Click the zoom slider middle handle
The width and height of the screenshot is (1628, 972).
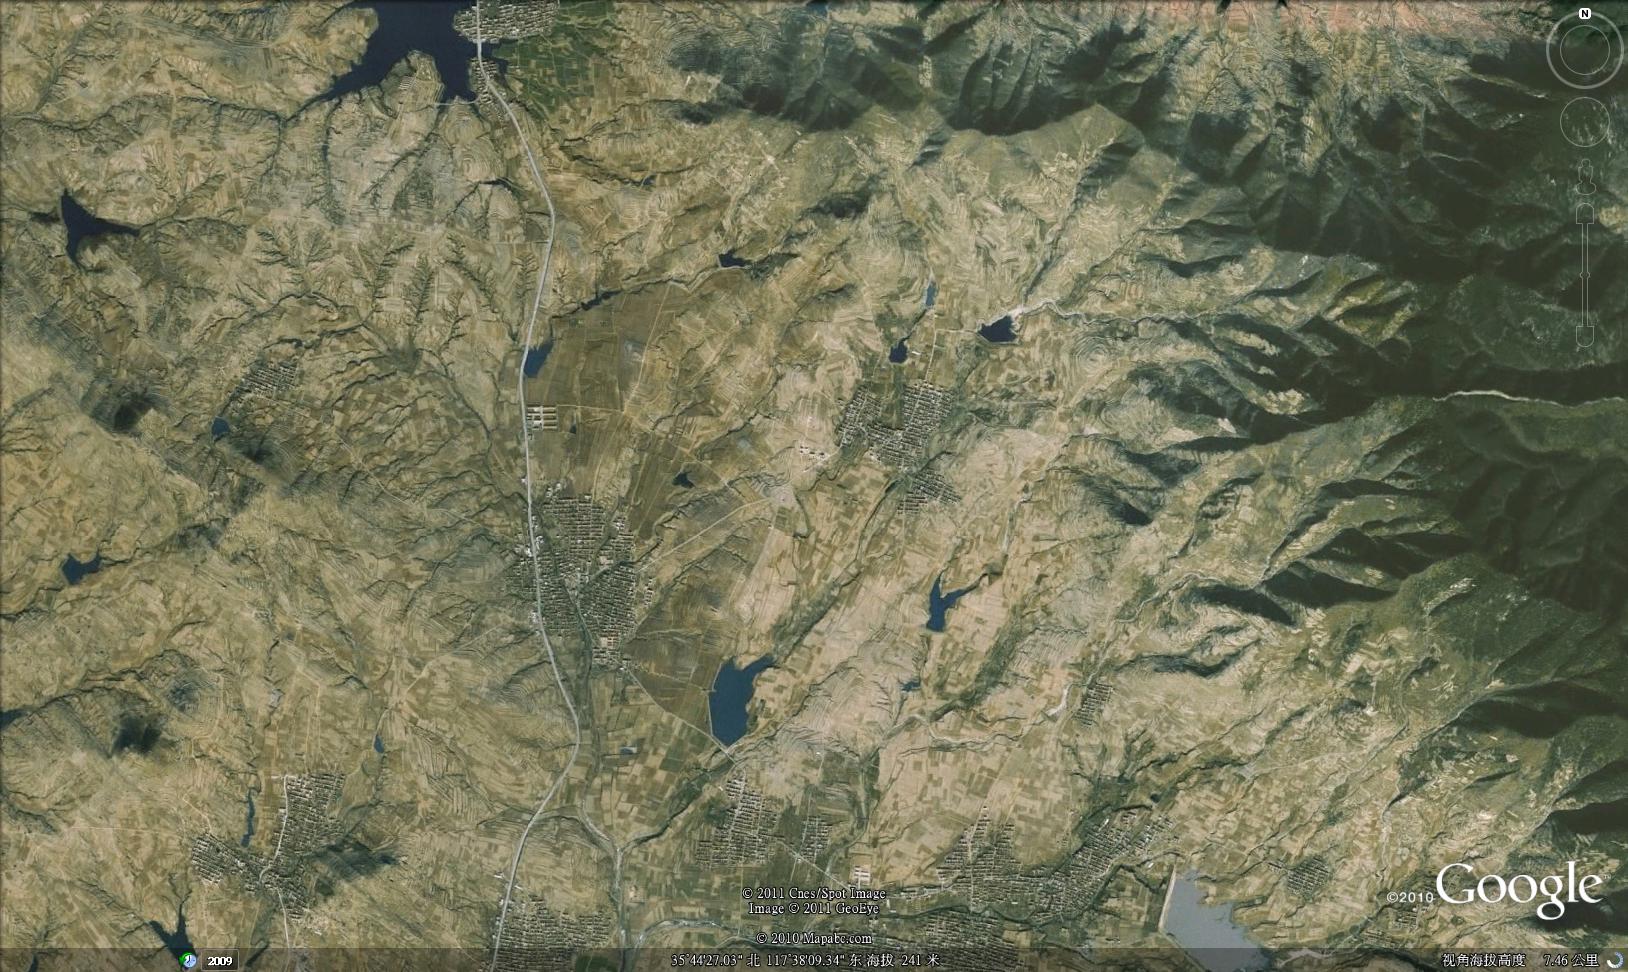point(1585,272)
